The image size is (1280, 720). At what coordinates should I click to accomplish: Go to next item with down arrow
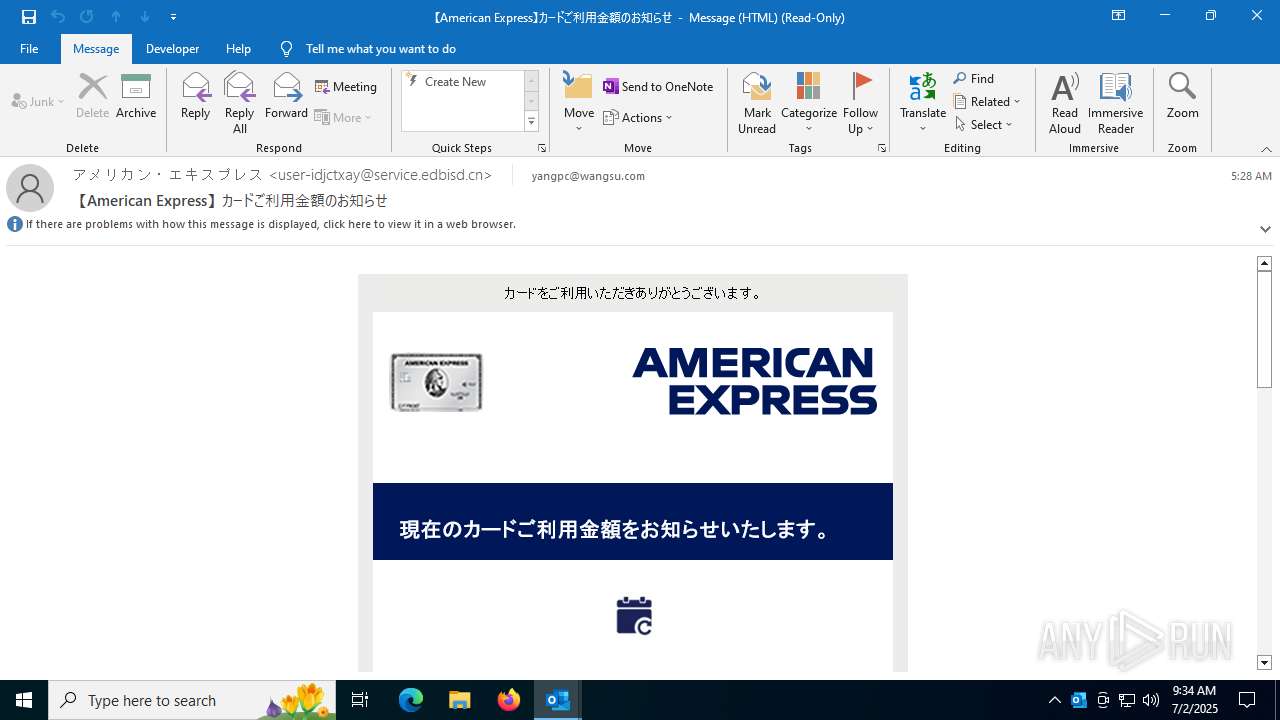145,17
